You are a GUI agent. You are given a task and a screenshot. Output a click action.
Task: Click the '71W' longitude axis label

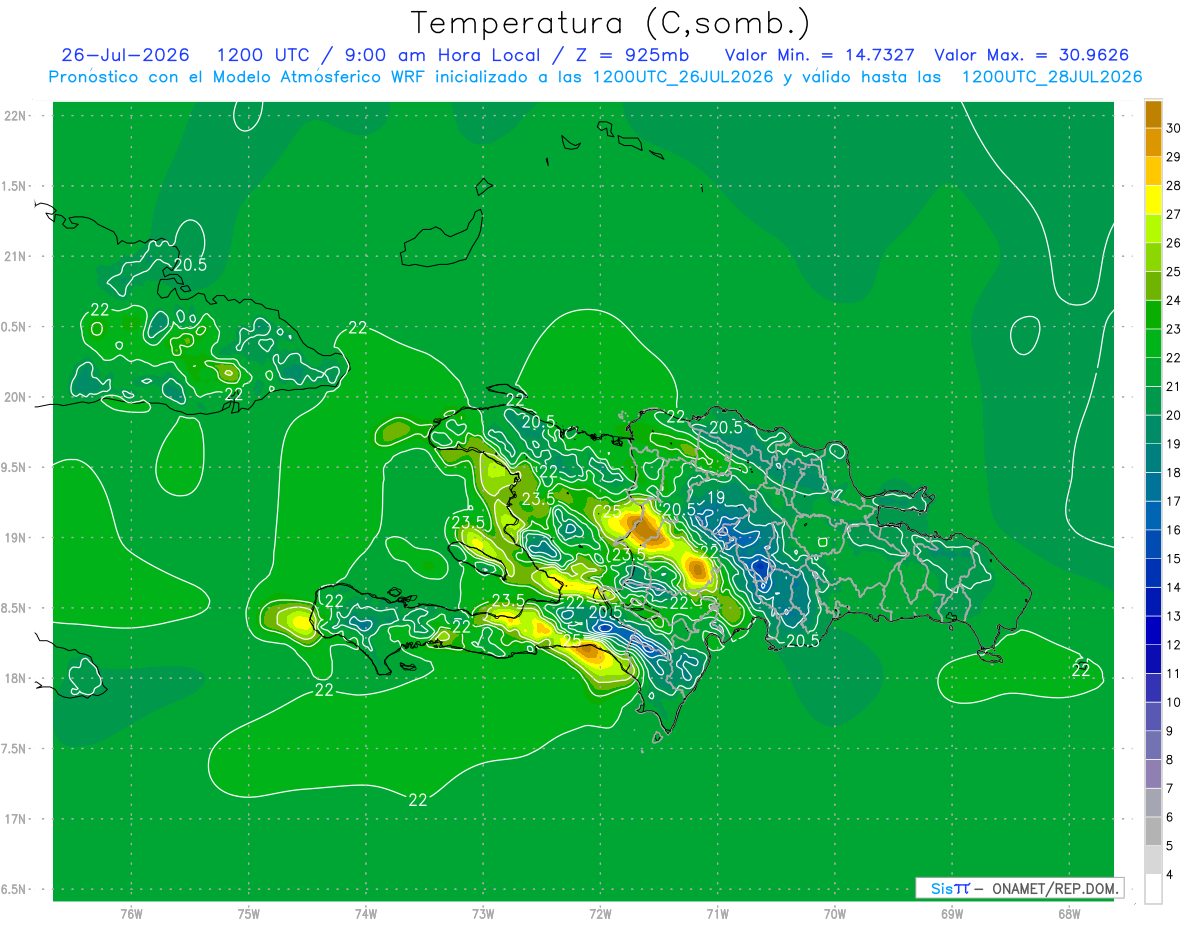(717, 913)
